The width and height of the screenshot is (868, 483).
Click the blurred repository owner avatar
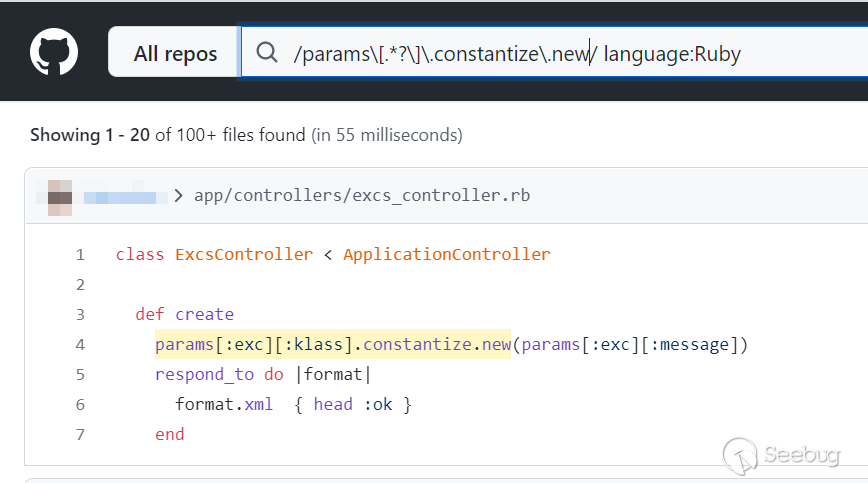click(x=60, y=195)
